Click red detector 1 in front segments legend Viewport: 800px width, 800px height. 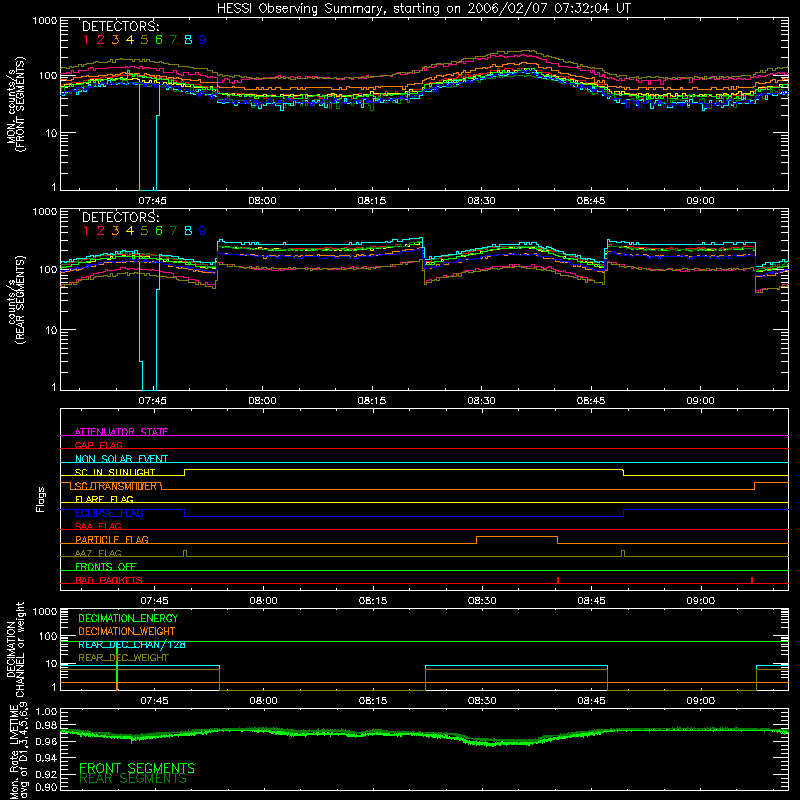(x=86, y=40)
